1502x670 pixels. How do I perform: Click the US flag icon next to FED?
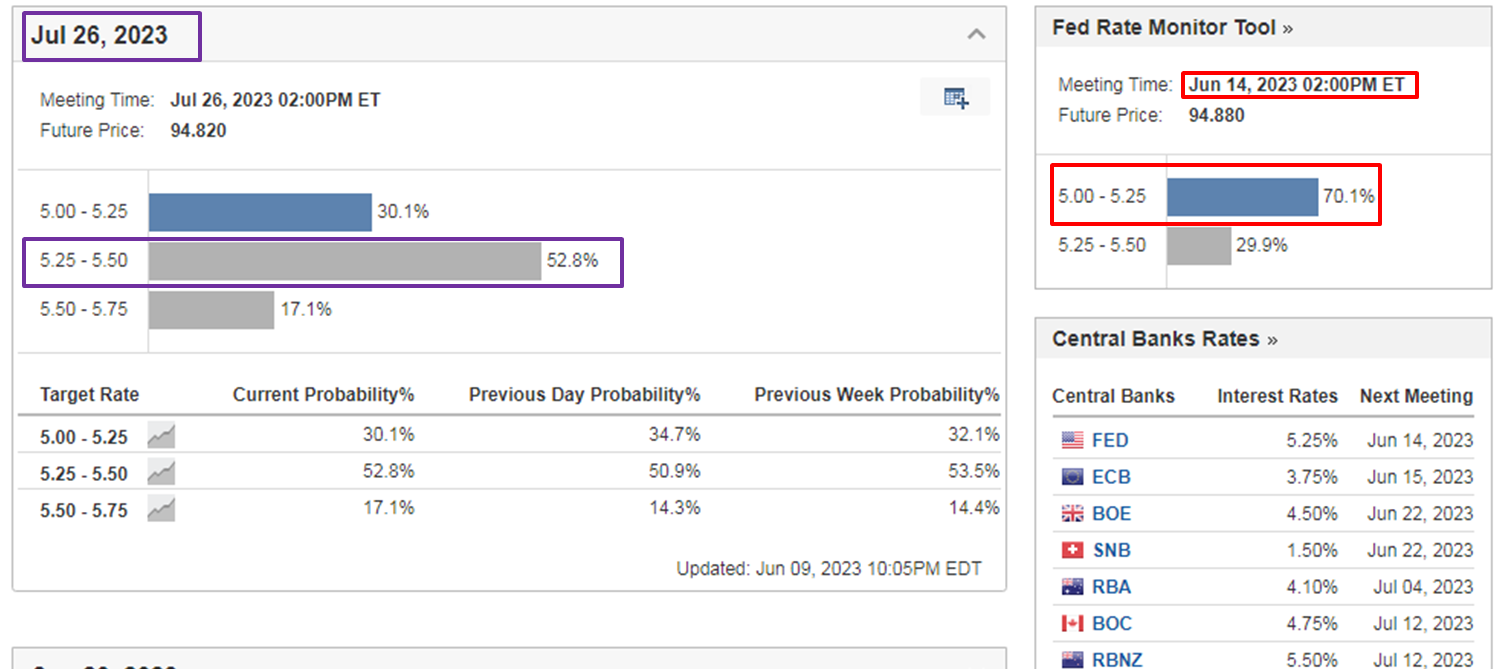click(1072, 440)
